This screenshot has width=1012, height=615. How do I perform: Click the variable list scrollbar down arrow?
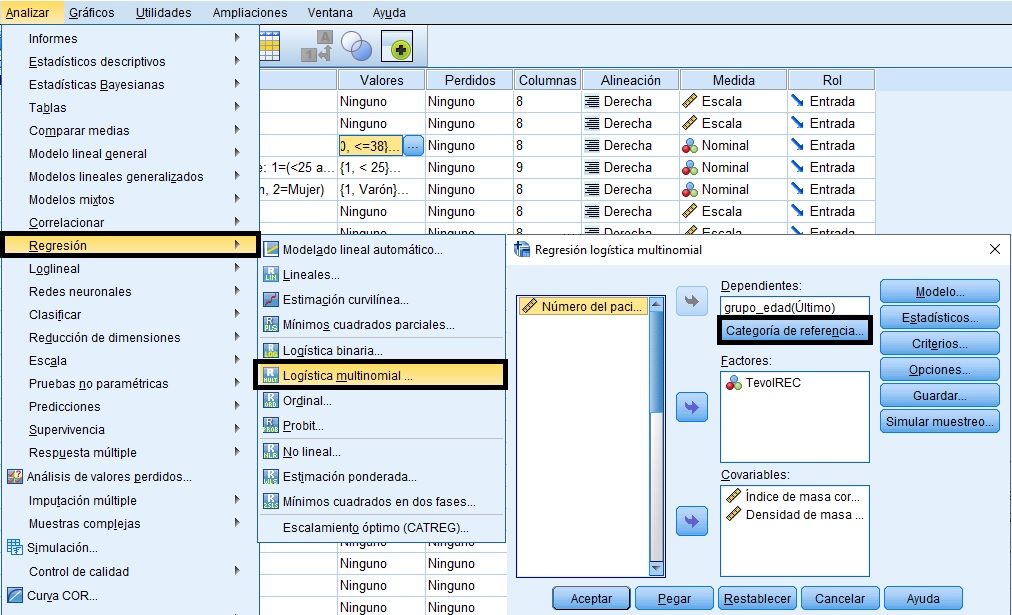click(x=657, y=568)
